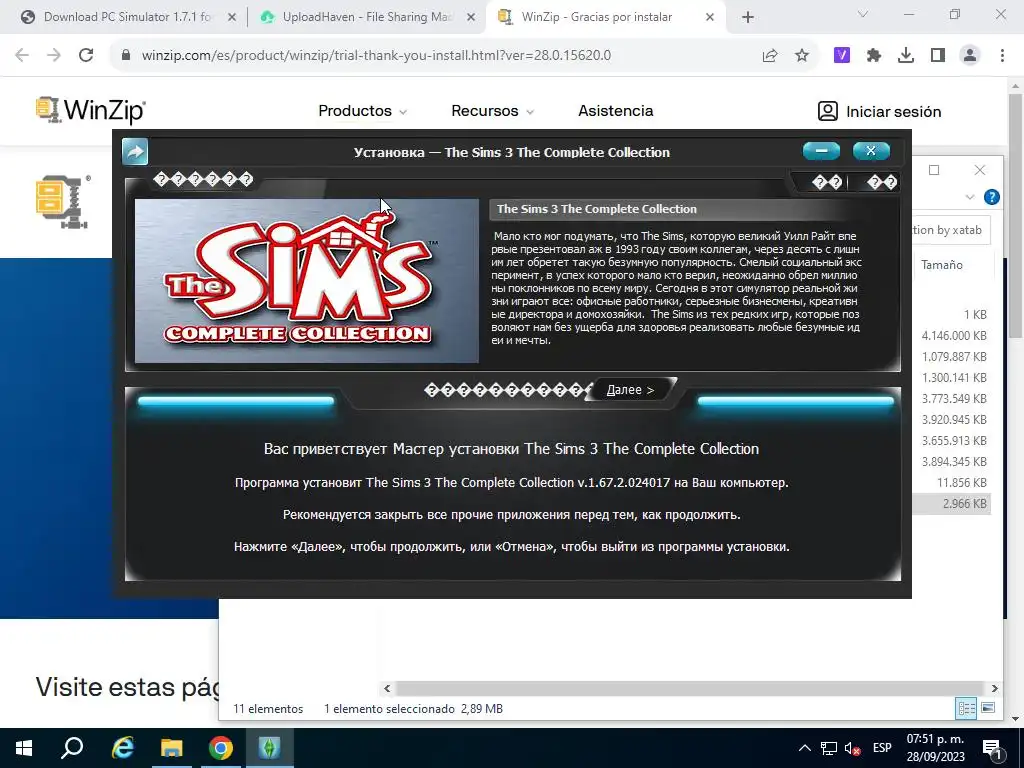Close the Download PC Simulator tab
The width and height of the screenshot is (1024, 768).
[232, 18]
